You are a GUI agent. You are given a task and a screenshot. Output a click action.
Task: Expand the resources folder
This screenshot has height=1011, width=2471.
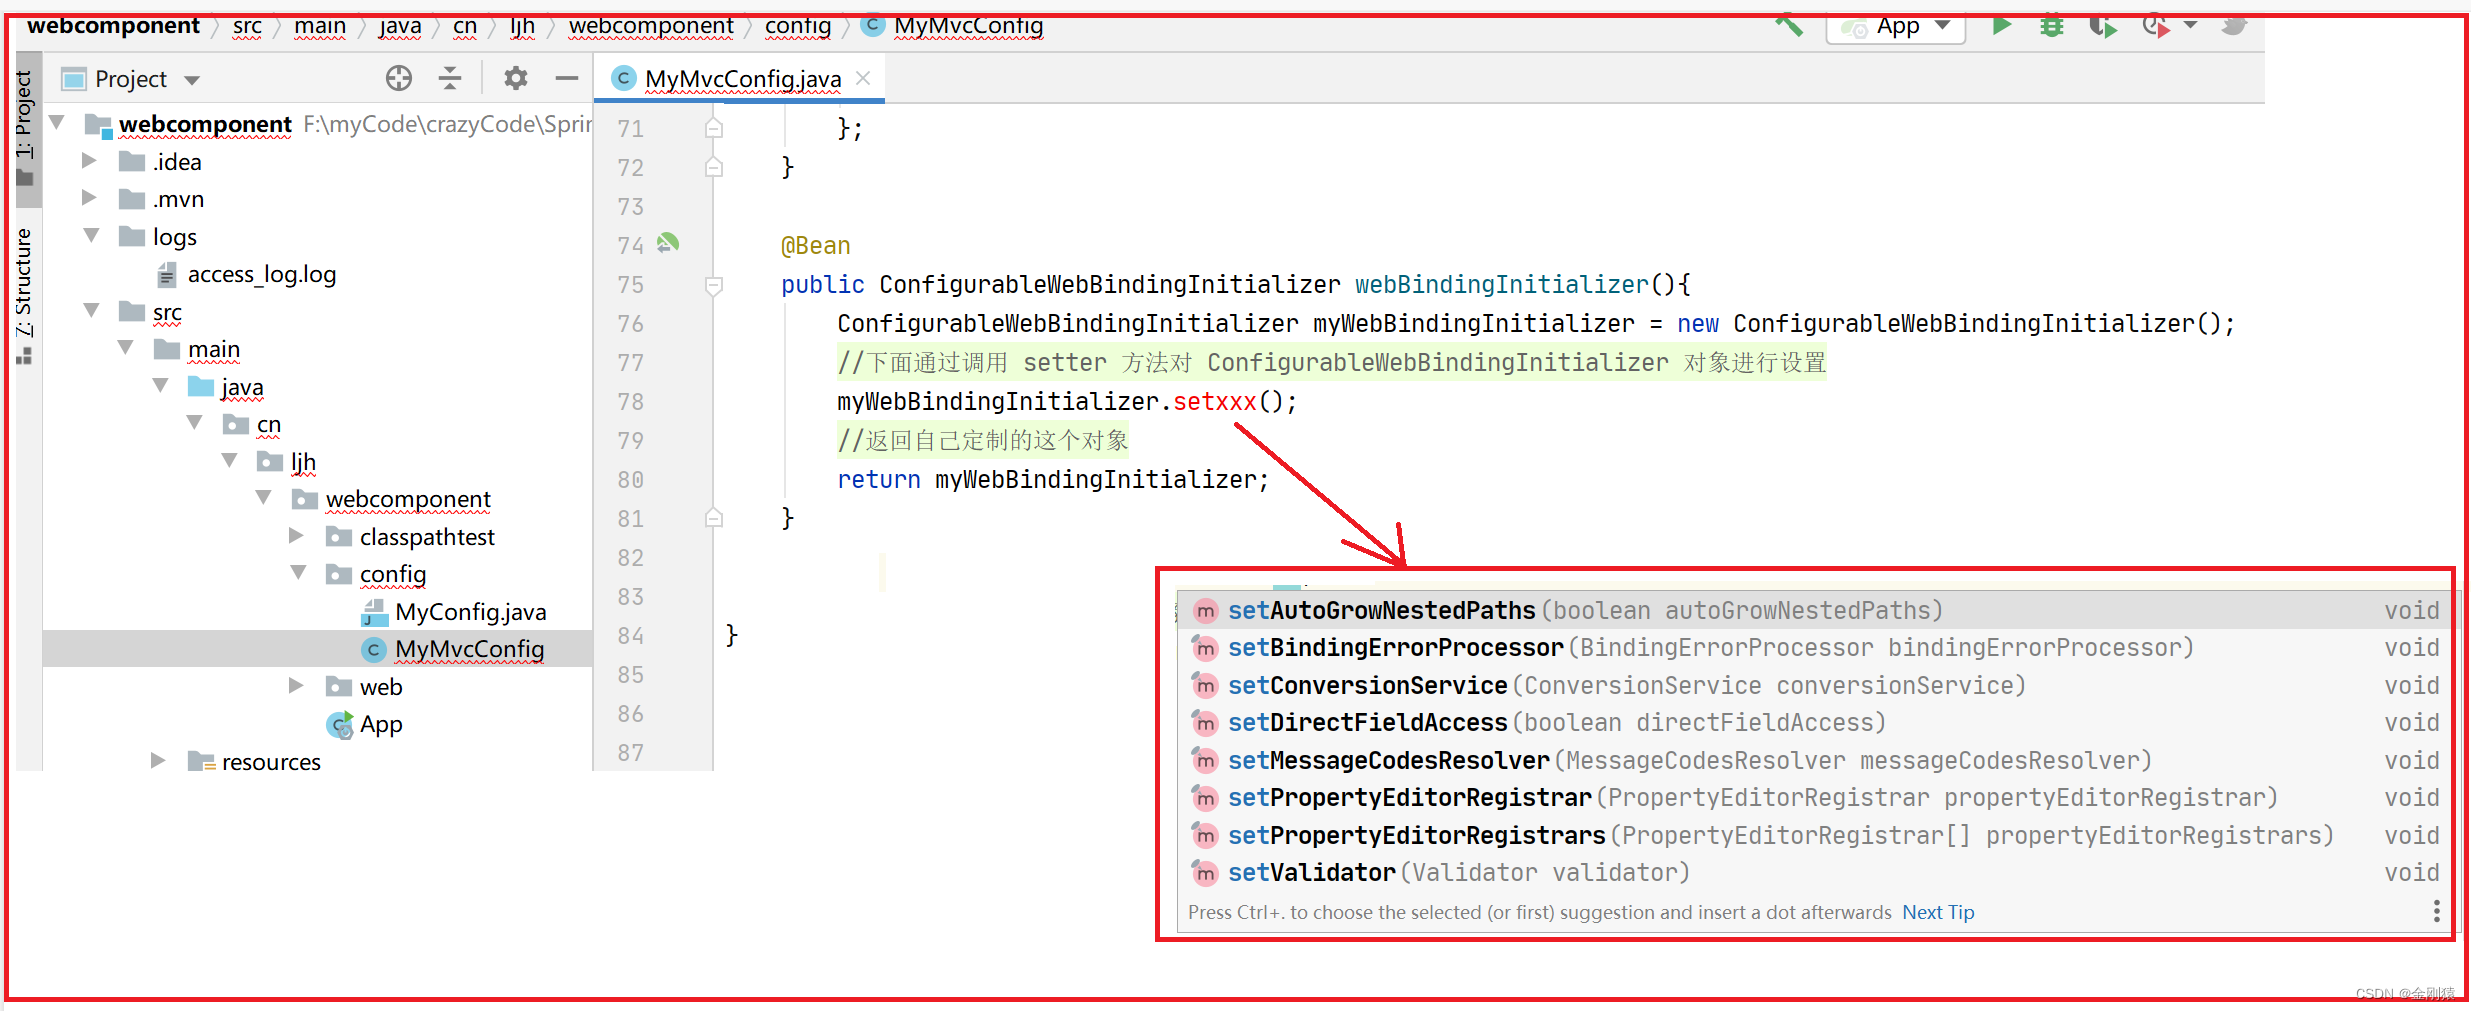(x=158, y=761)
